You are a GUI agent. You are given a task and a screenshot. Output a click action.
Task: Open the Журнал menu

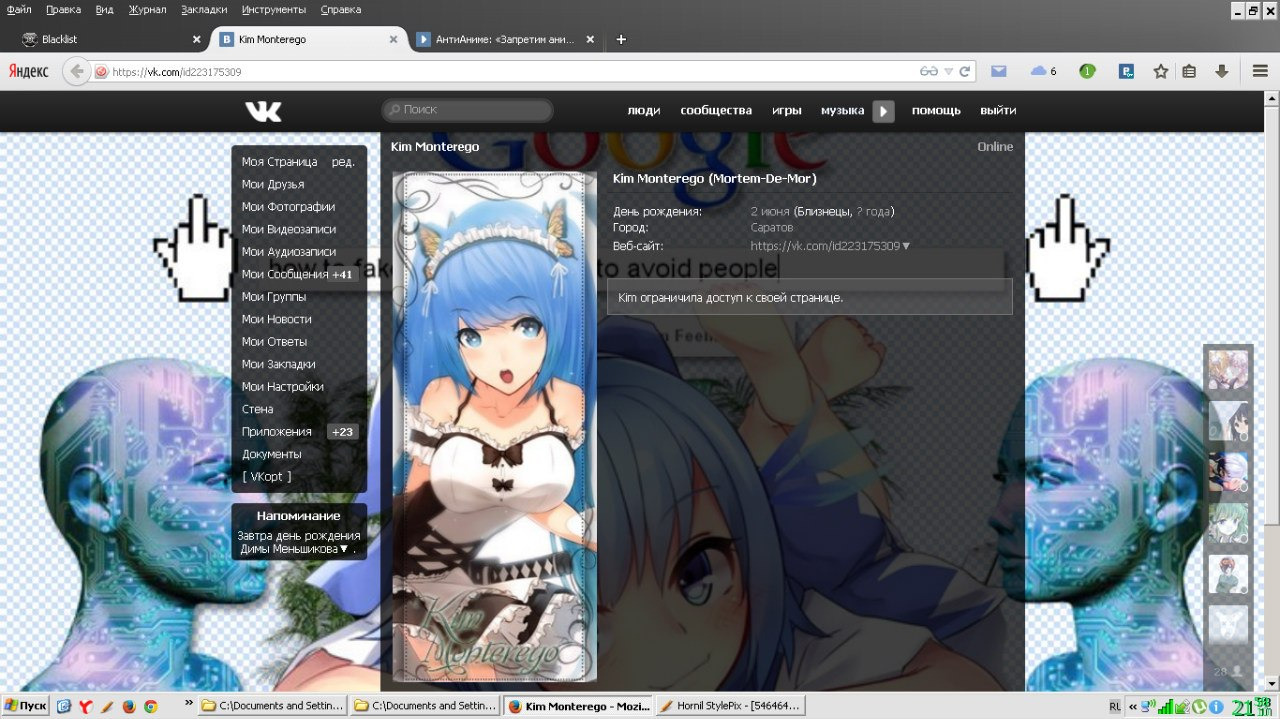[148, 9]
